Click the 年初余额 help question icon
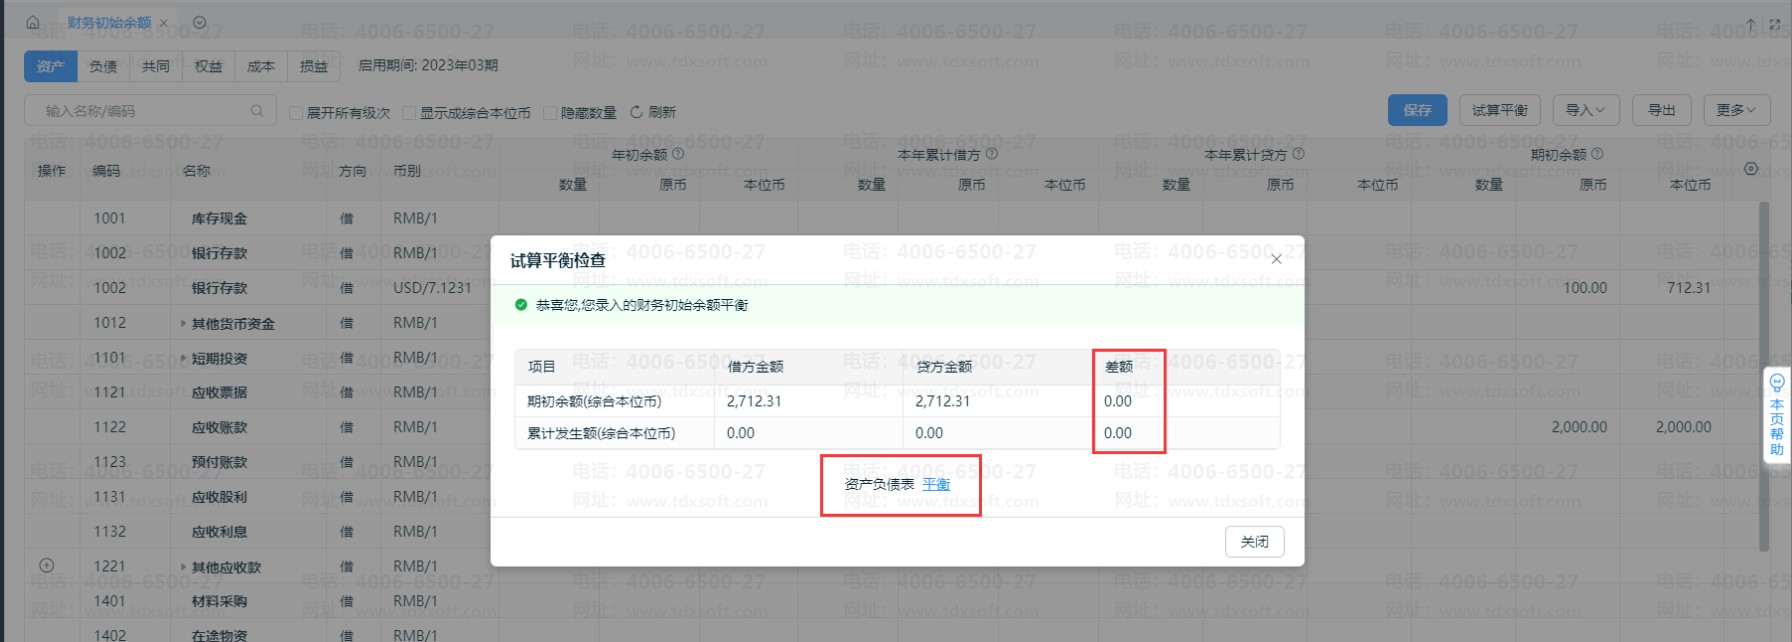The image size is (1792, 642). [x=678, y=154]
